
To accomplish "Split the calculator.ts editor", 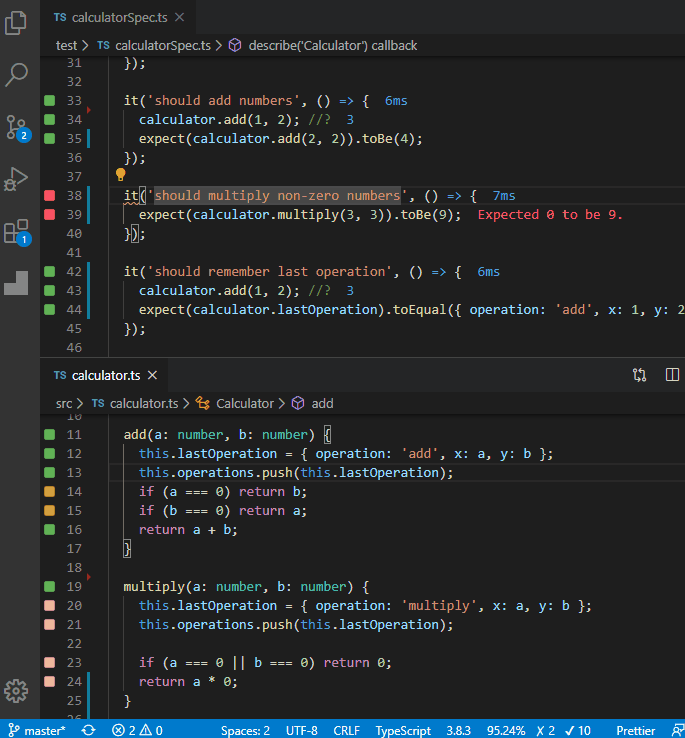I will 672,375.
